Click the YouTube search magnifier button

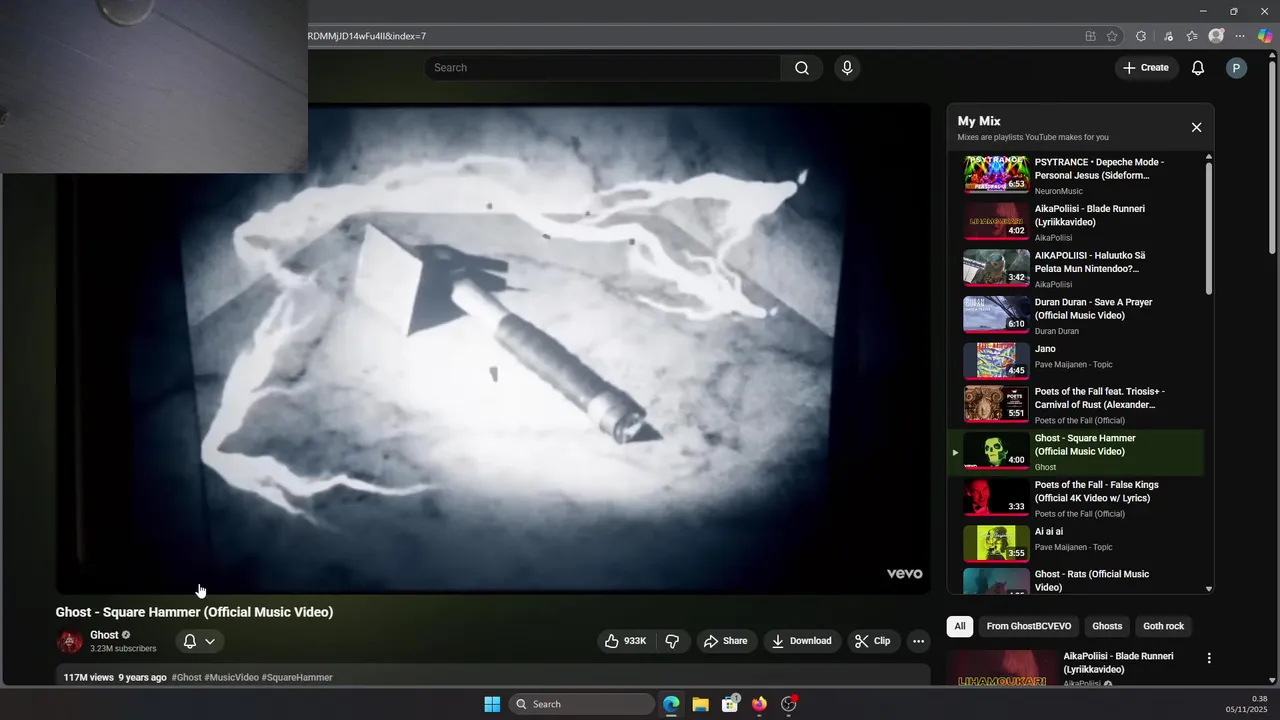click(802, 68)
